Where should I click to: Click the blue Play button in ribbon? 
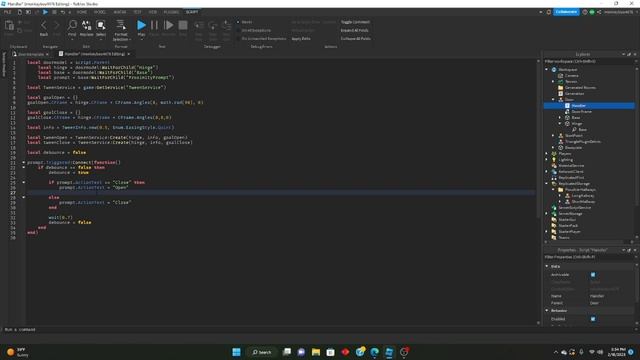click(x=141, y=26)
